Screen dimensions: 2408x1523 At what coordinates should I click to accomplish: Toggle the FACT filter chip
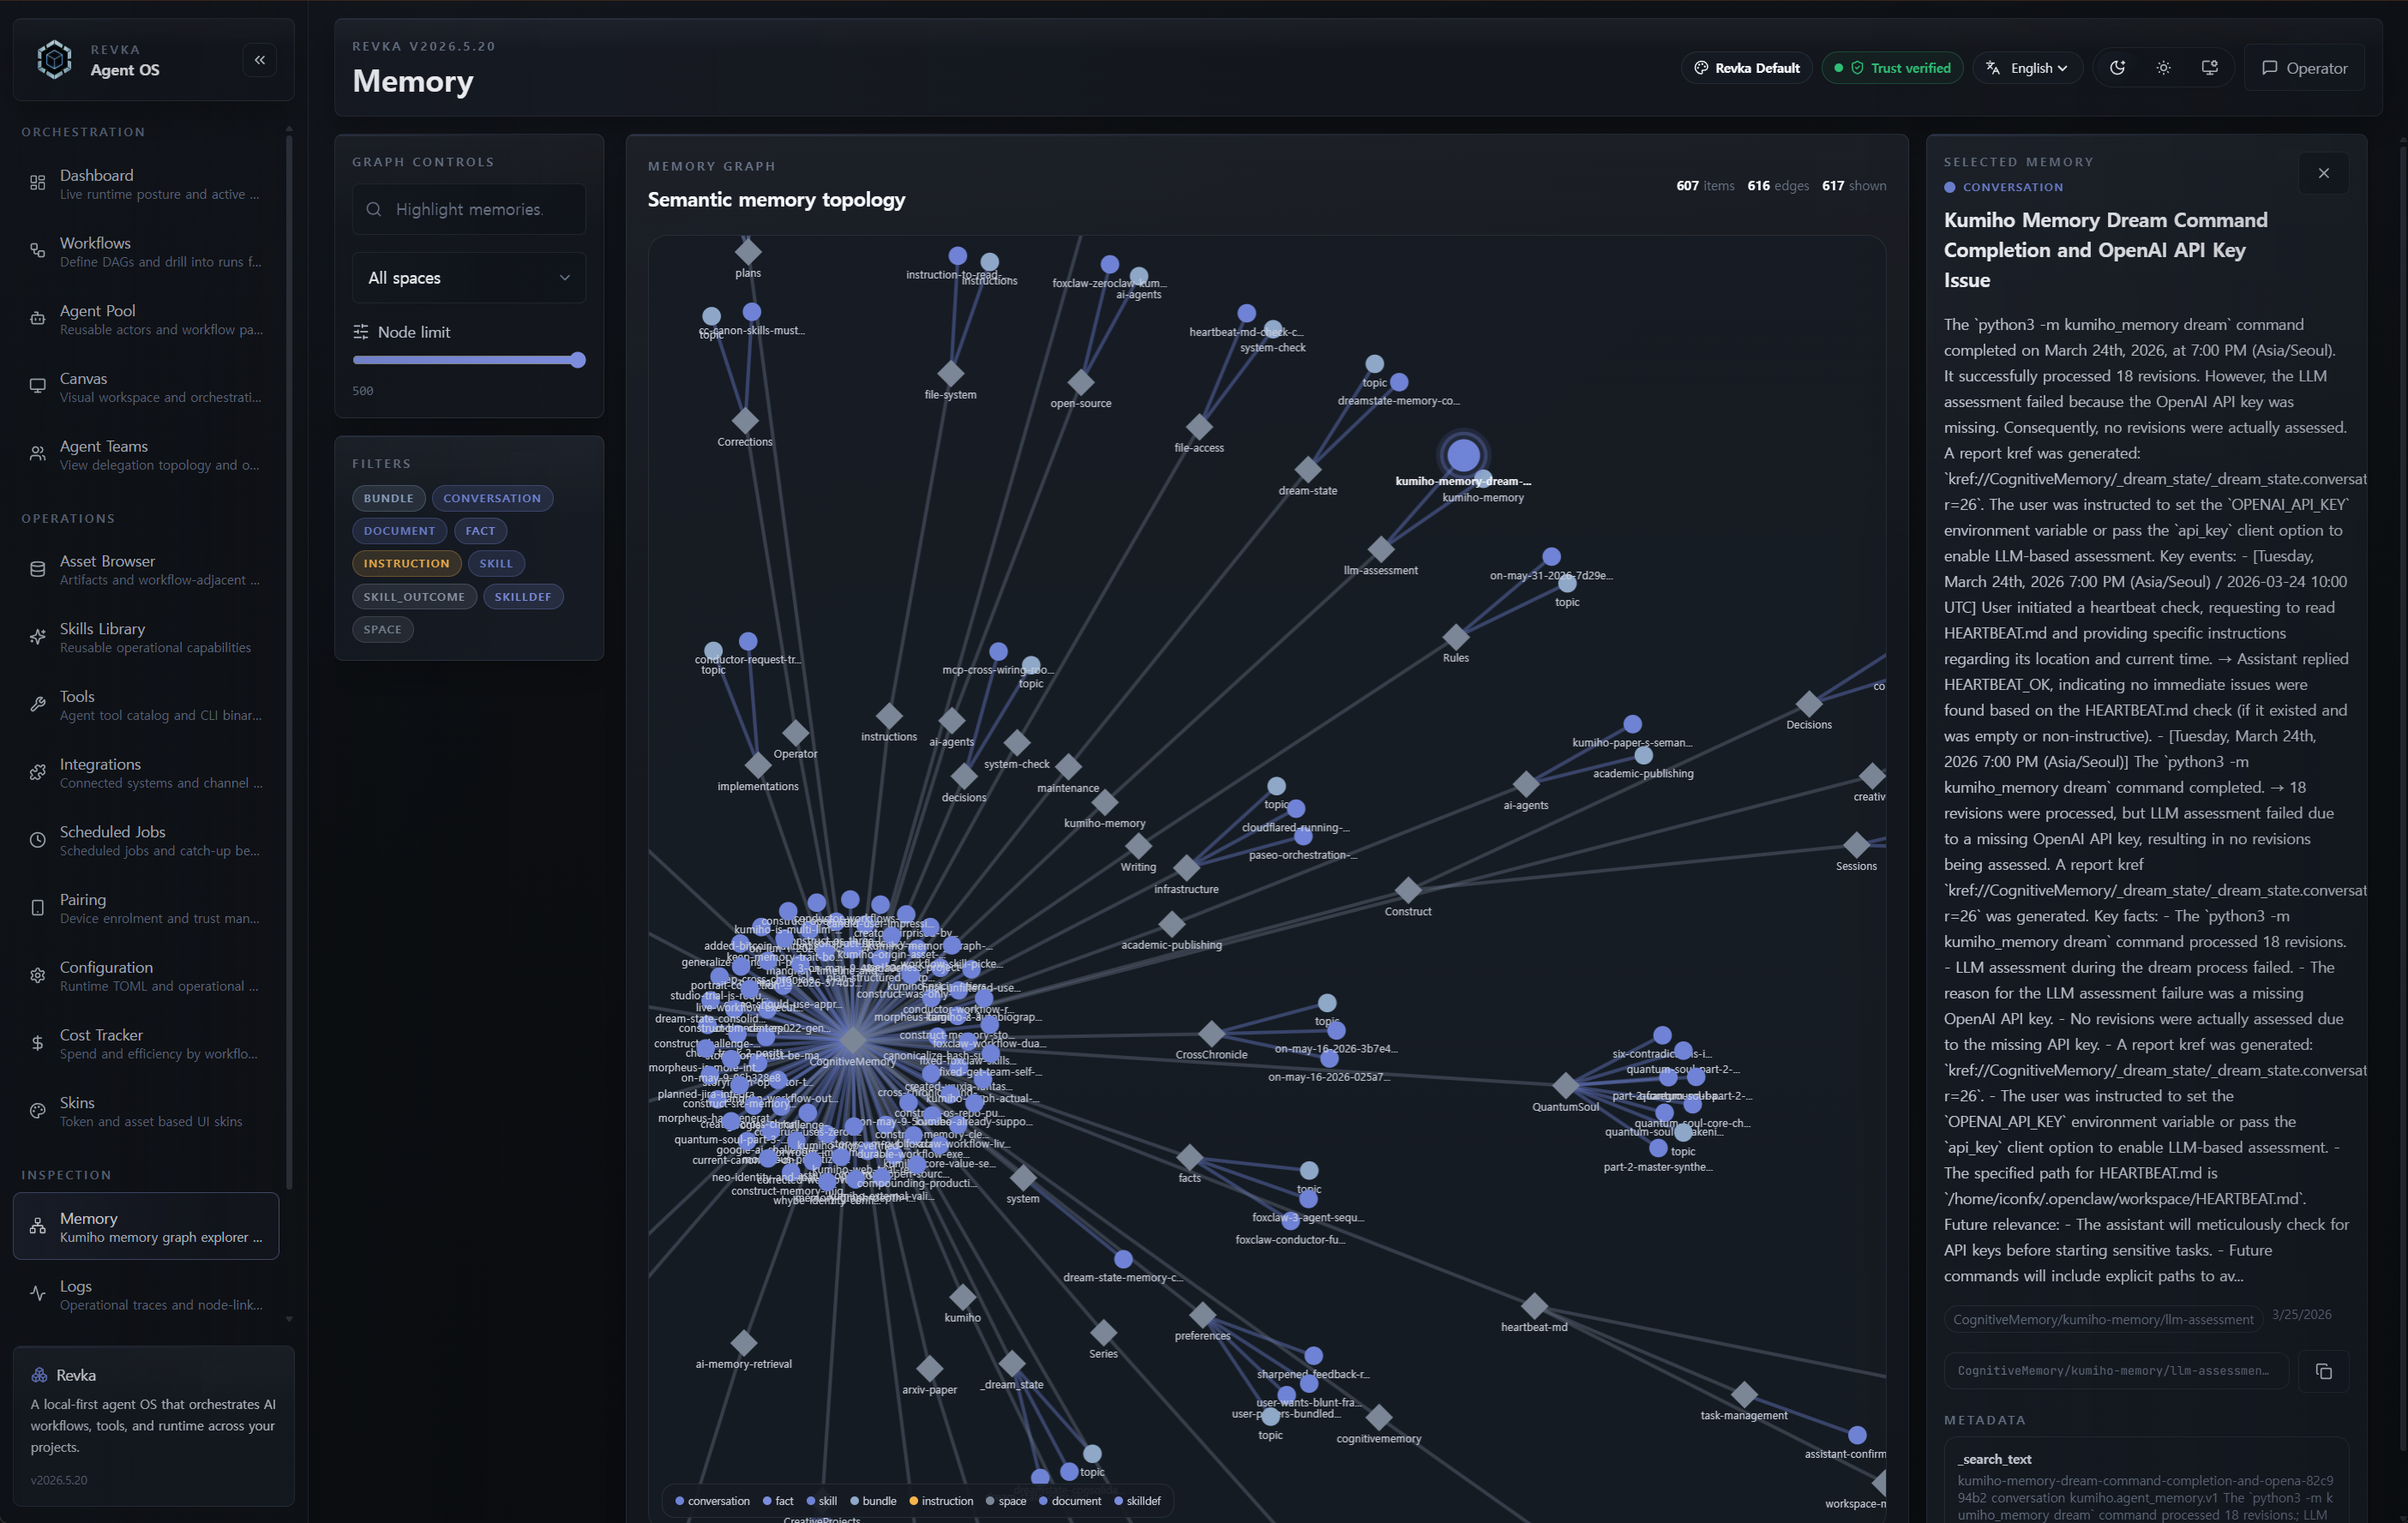tap(480, 531)
